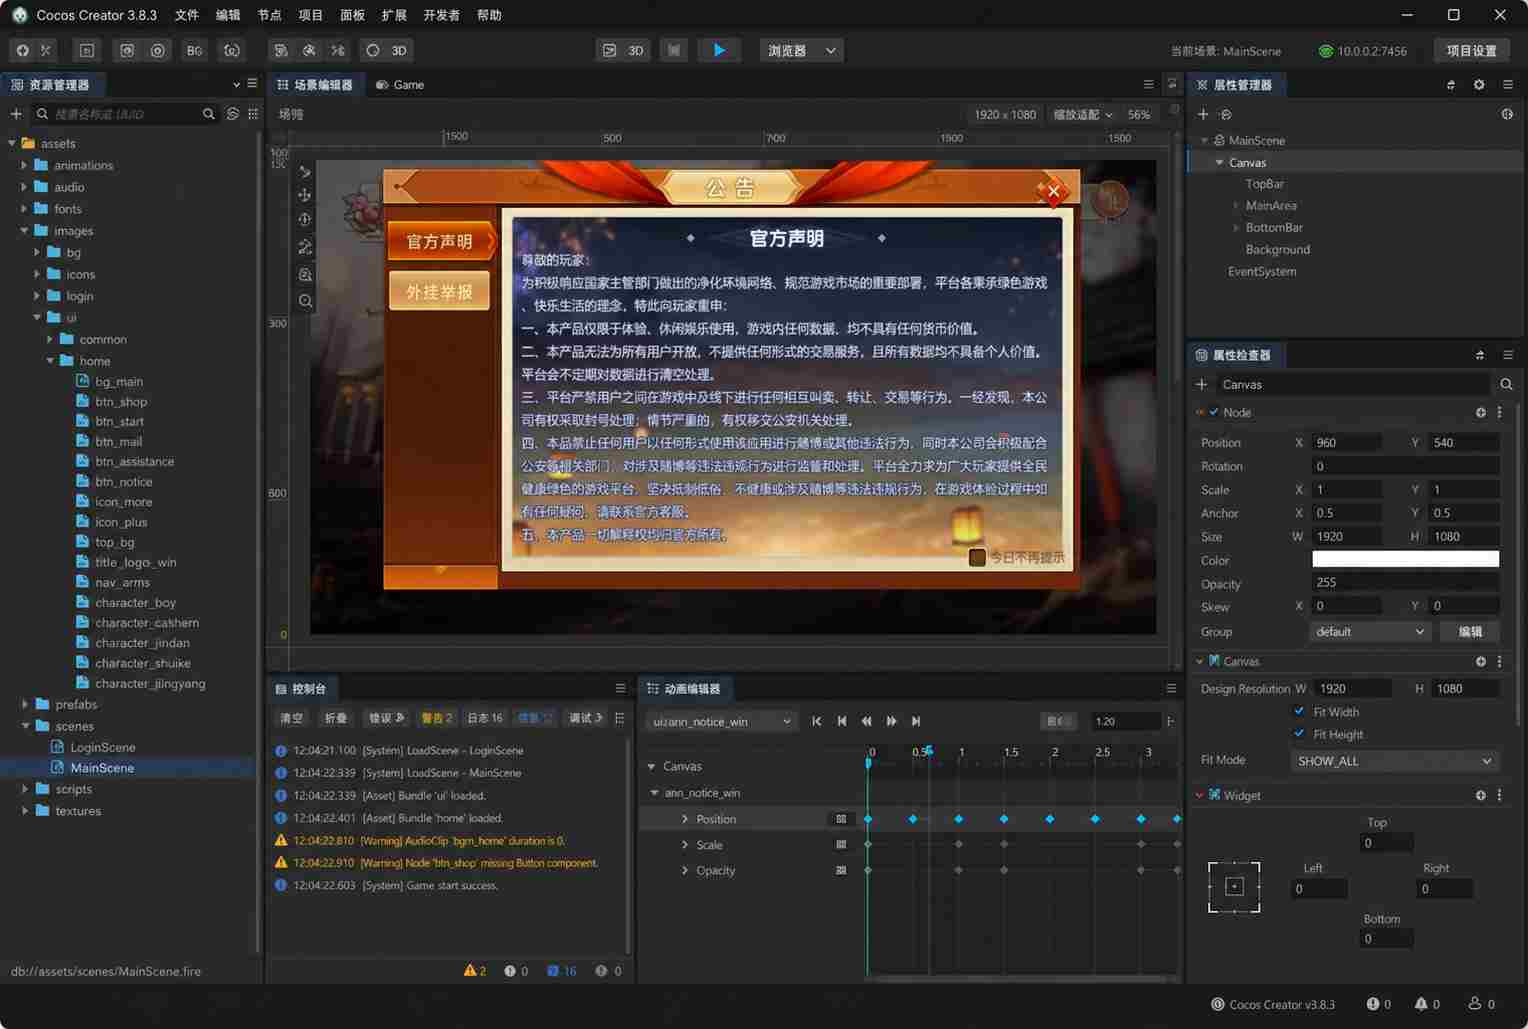Switch to the Game tab

tap(400, 85)
